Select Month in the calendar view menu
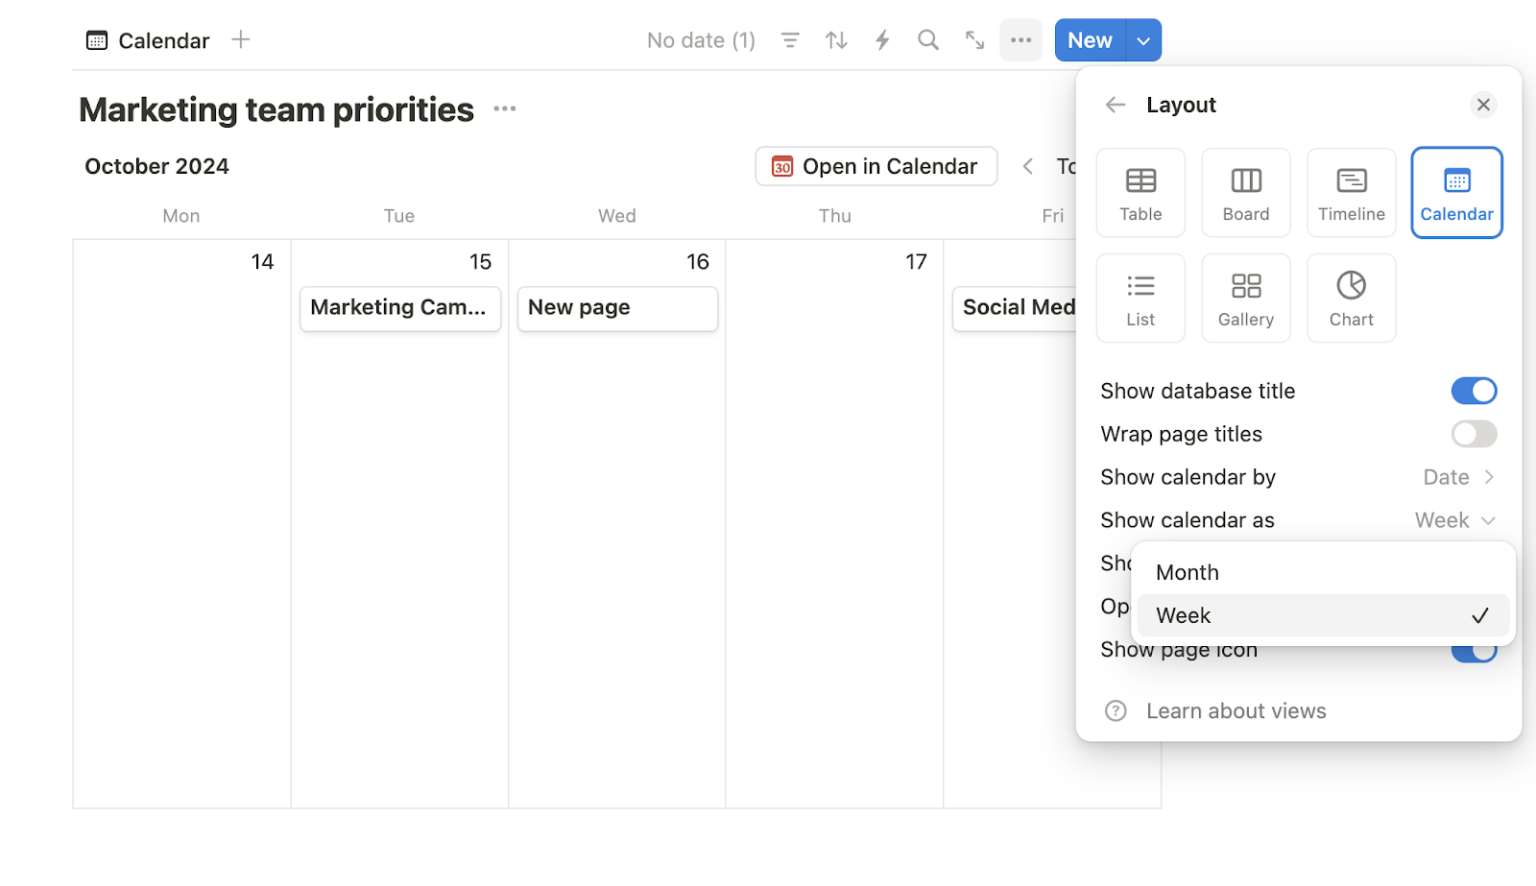 (x=1187, y=572)
